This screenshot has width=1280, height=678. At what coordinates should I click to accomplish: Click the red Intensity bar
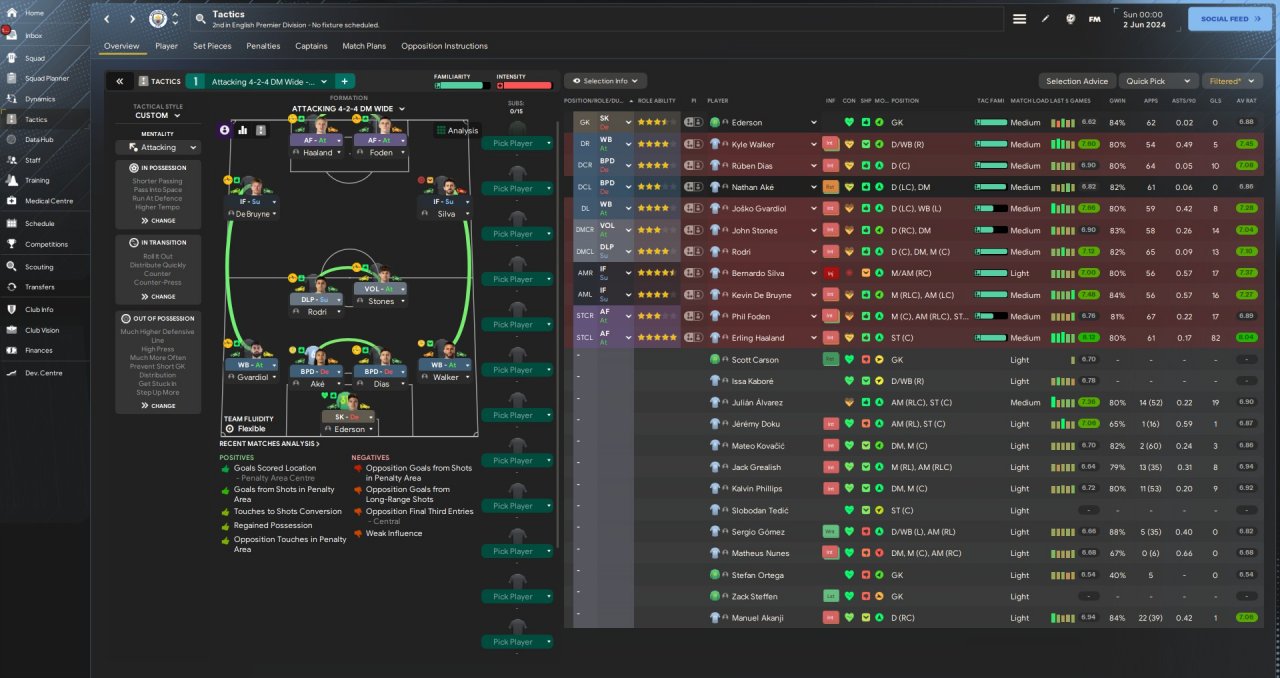(524, 86)
